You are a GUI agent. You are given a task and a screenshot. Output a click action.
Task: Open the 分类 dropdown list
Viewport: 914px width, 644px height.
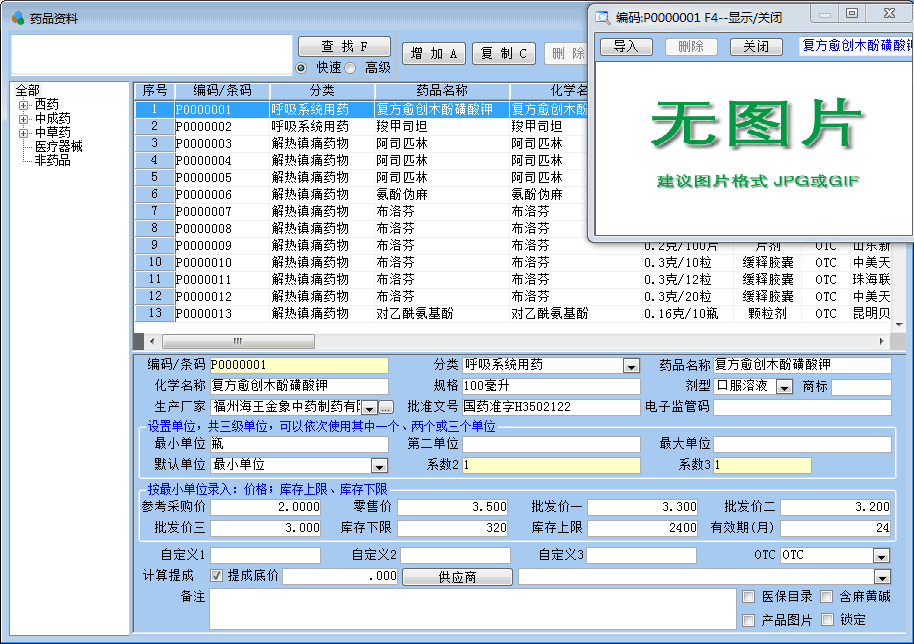click(631, 366)
